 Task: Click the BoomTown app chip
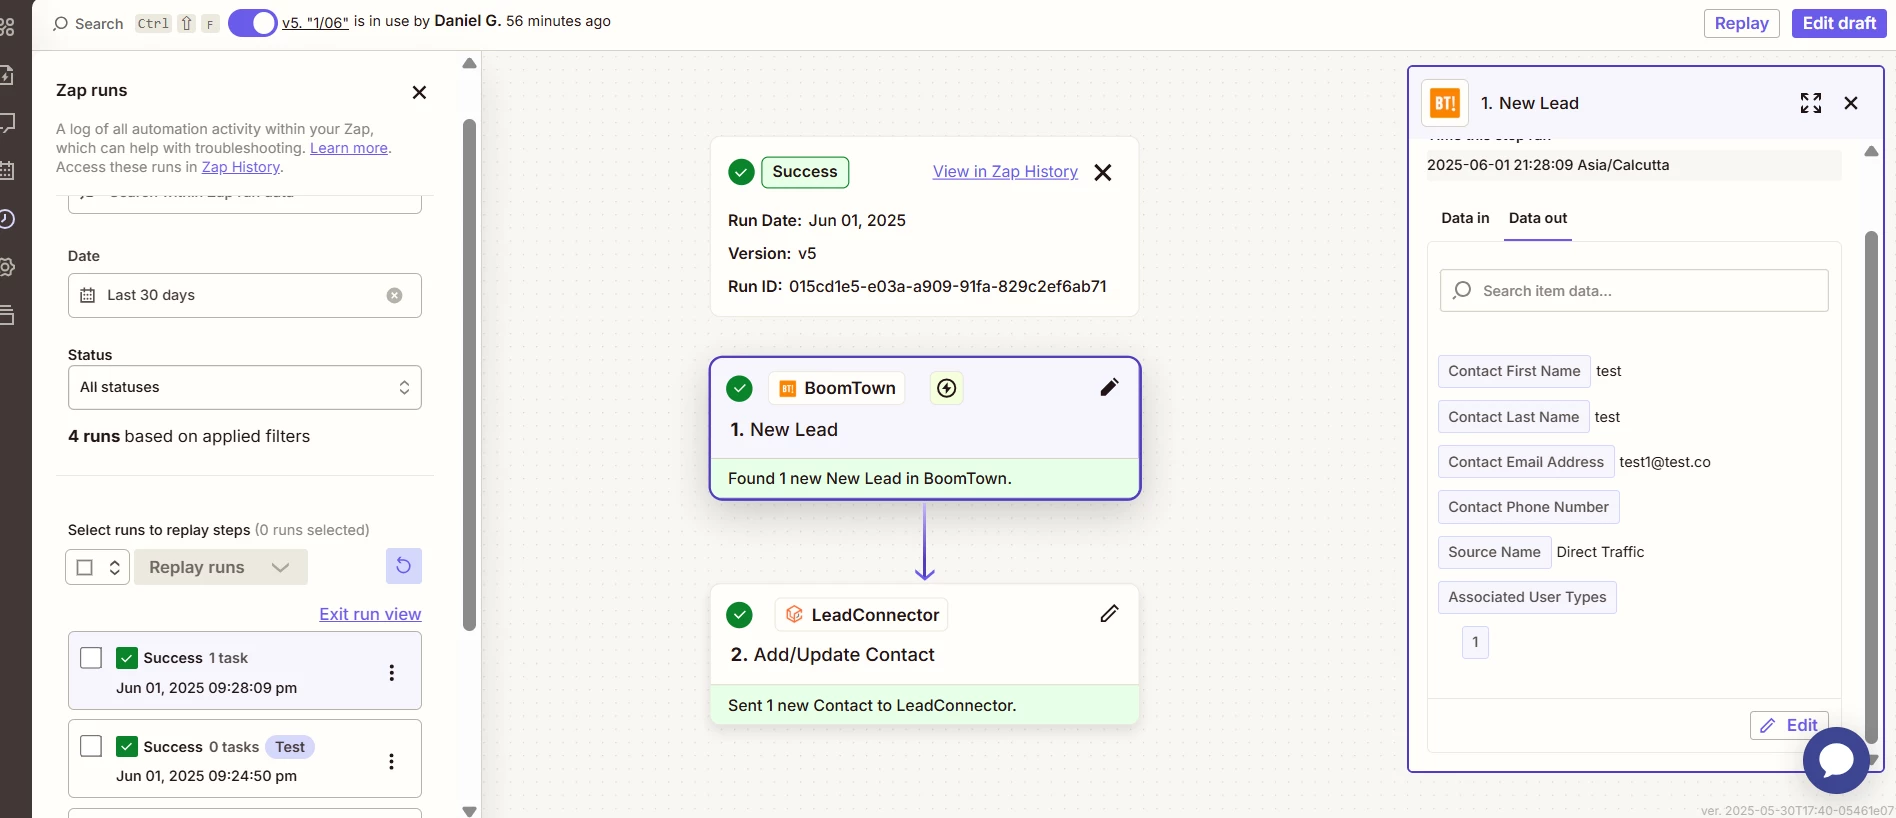[x=837, y=388]
